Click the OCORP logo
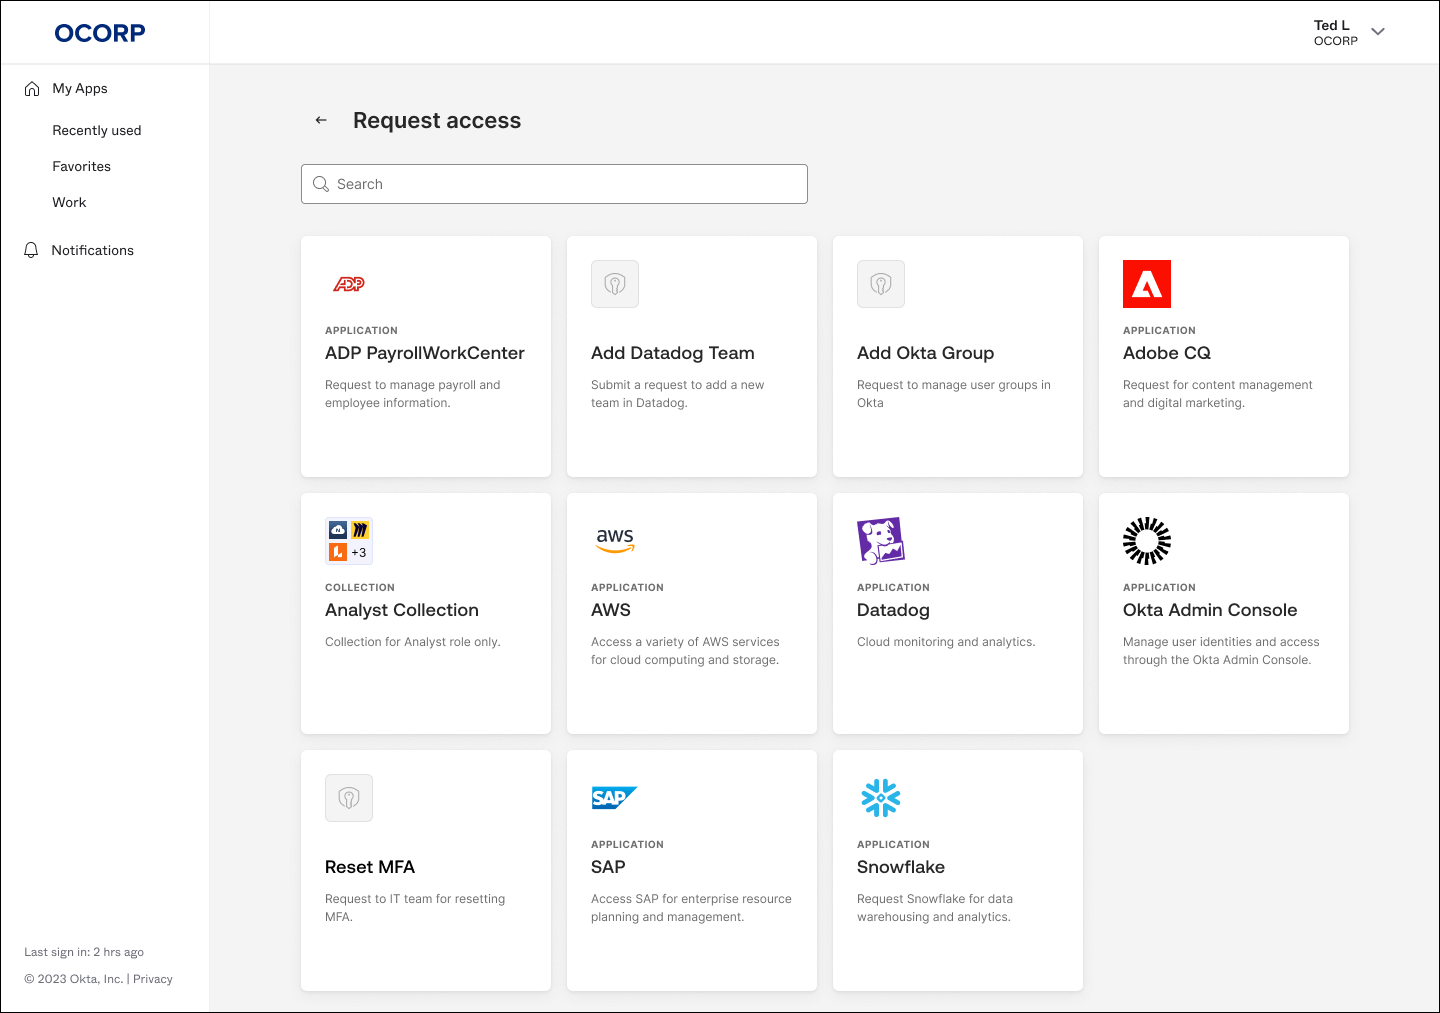Viewport: 1440px width, 1013px height. 100,33
